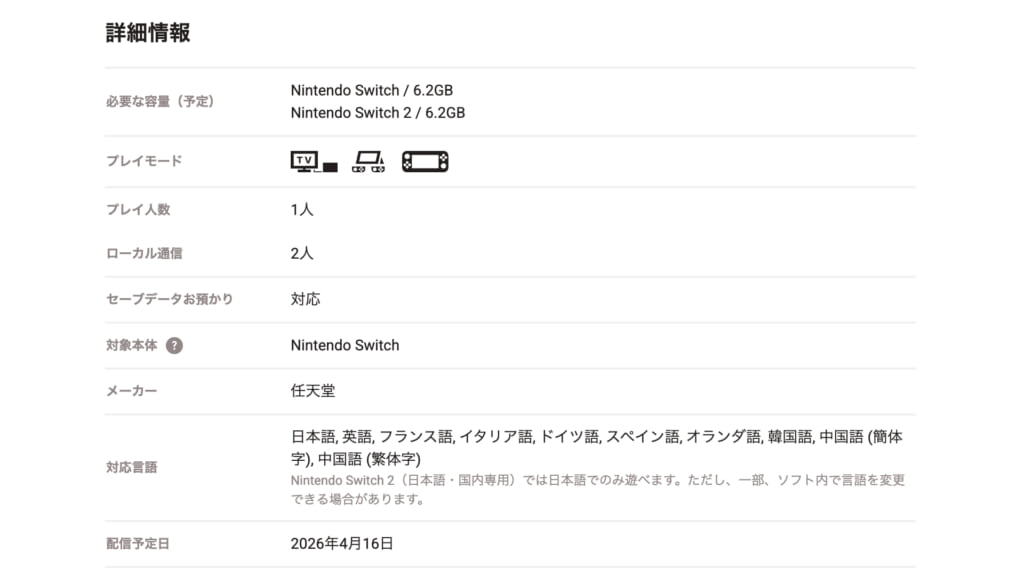Select the プレイモード row label
Image resolution: width=1024 pixels, height=576 pixels.
(144, 162)
